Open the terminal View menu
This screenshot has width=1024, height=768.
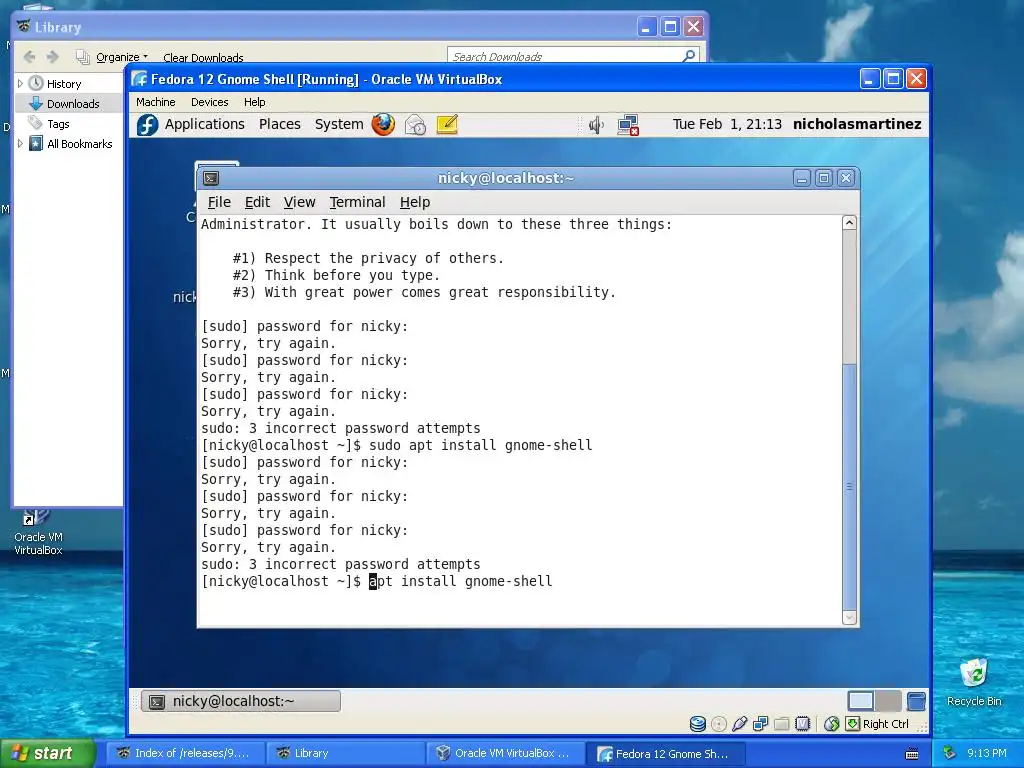[x=299, y=202]
